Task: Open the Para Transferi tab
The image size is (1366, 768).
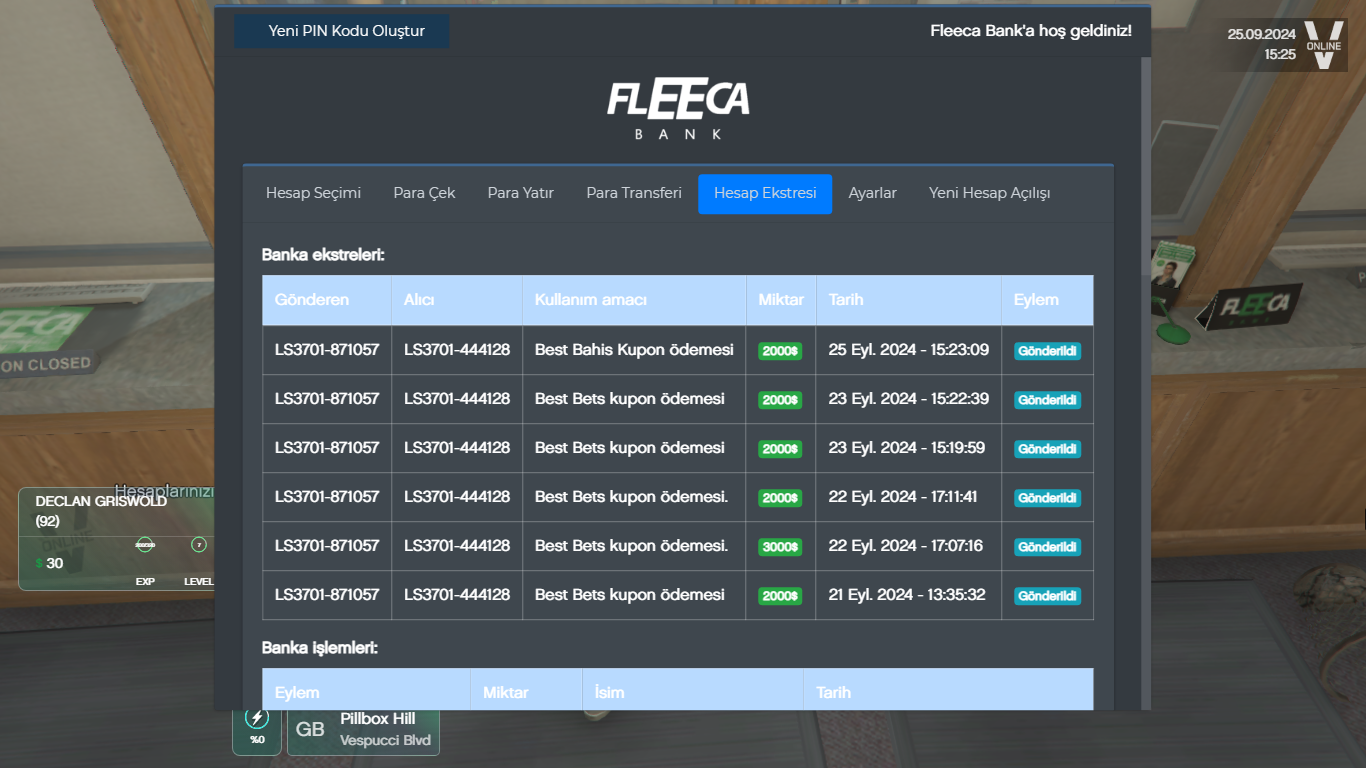Action: tap(634, 193)
